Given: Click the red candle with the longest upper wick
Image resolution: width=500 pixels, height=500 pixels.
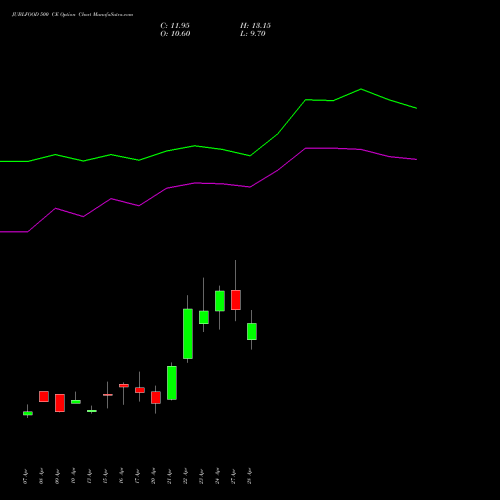Looking at the screenshot, I should pos(236,300).
